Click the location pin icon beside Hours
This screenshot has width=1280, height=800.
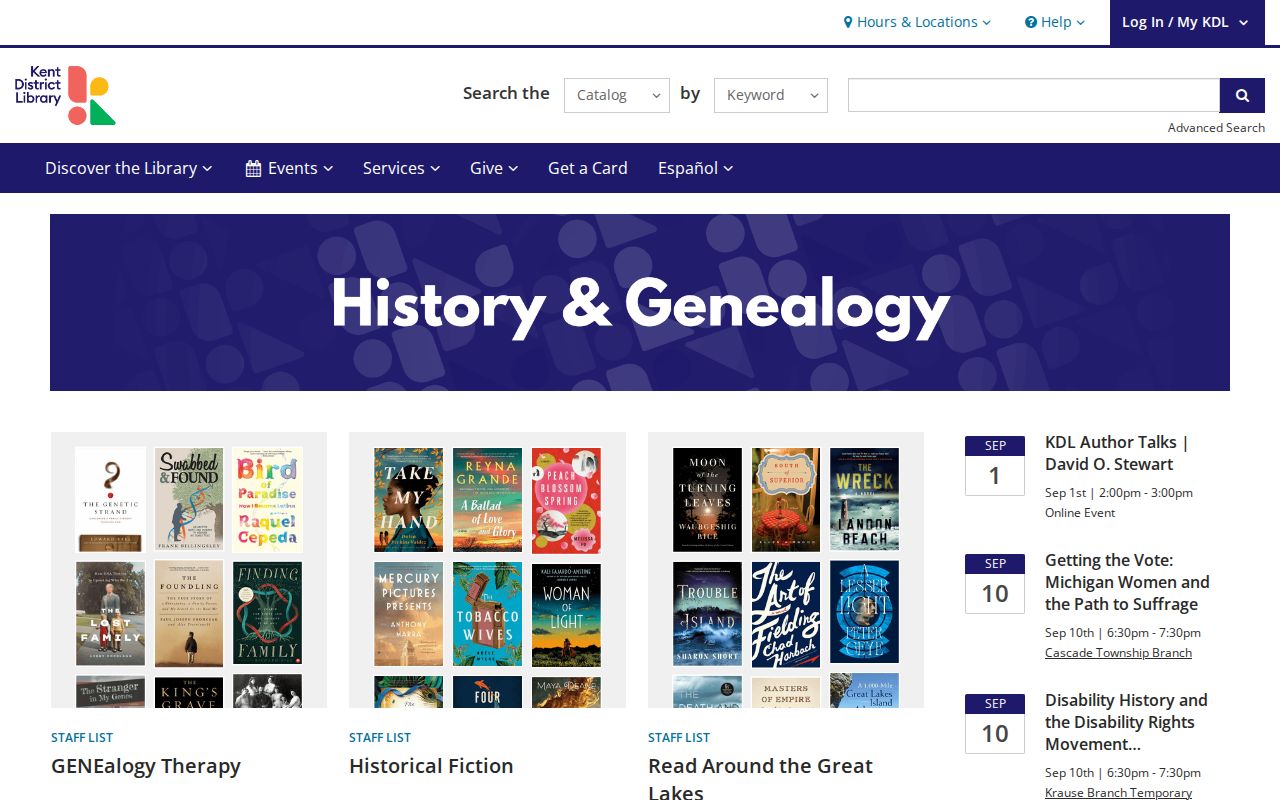coord(848,22)
